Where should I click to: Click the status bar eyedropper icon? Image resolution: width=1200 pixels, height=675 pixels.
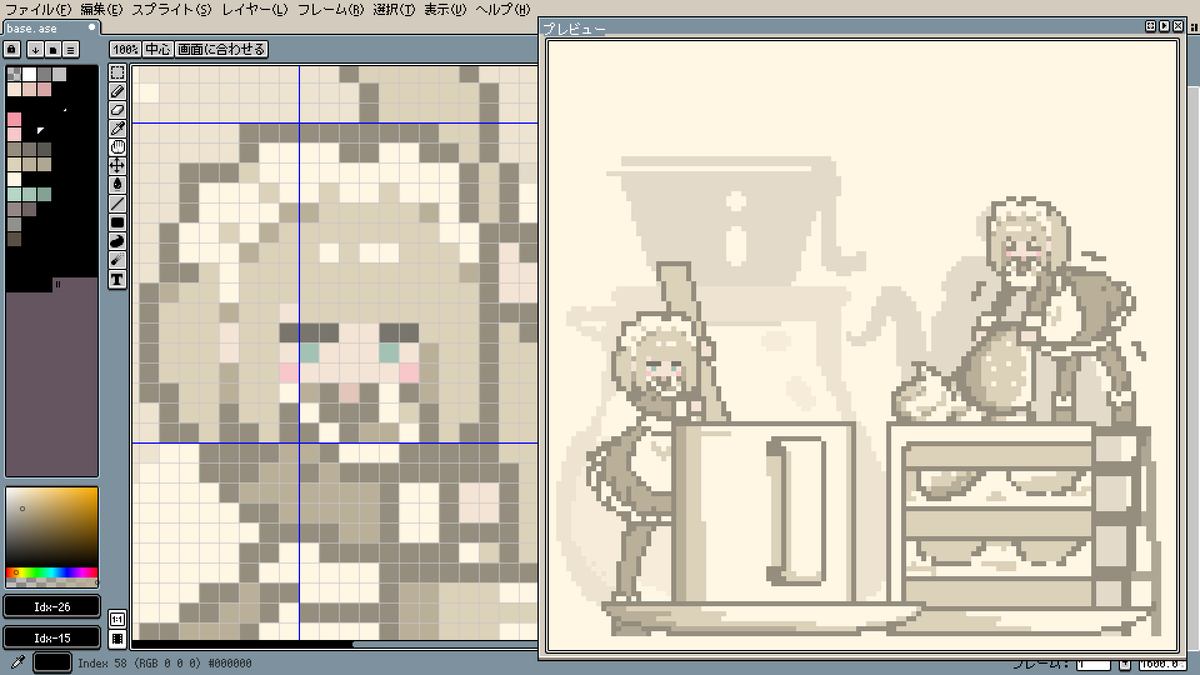[16, 662]
